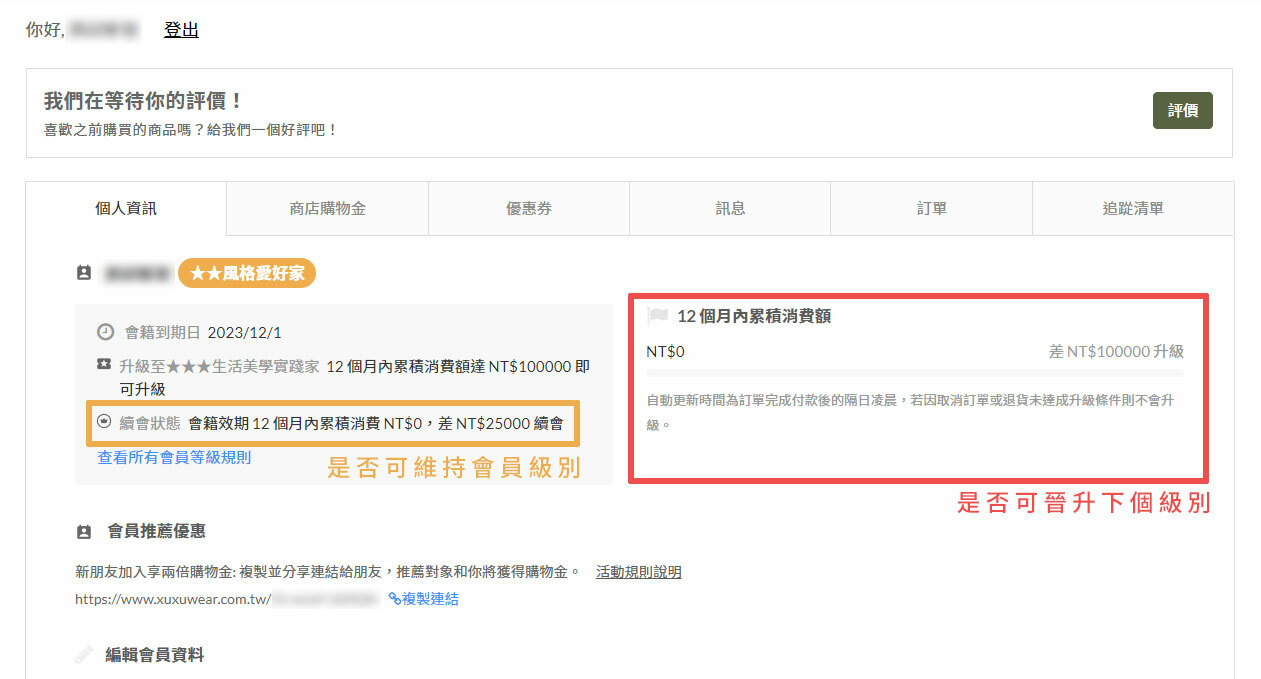Open 查看所有會員等級規則 link

point(174,457)
